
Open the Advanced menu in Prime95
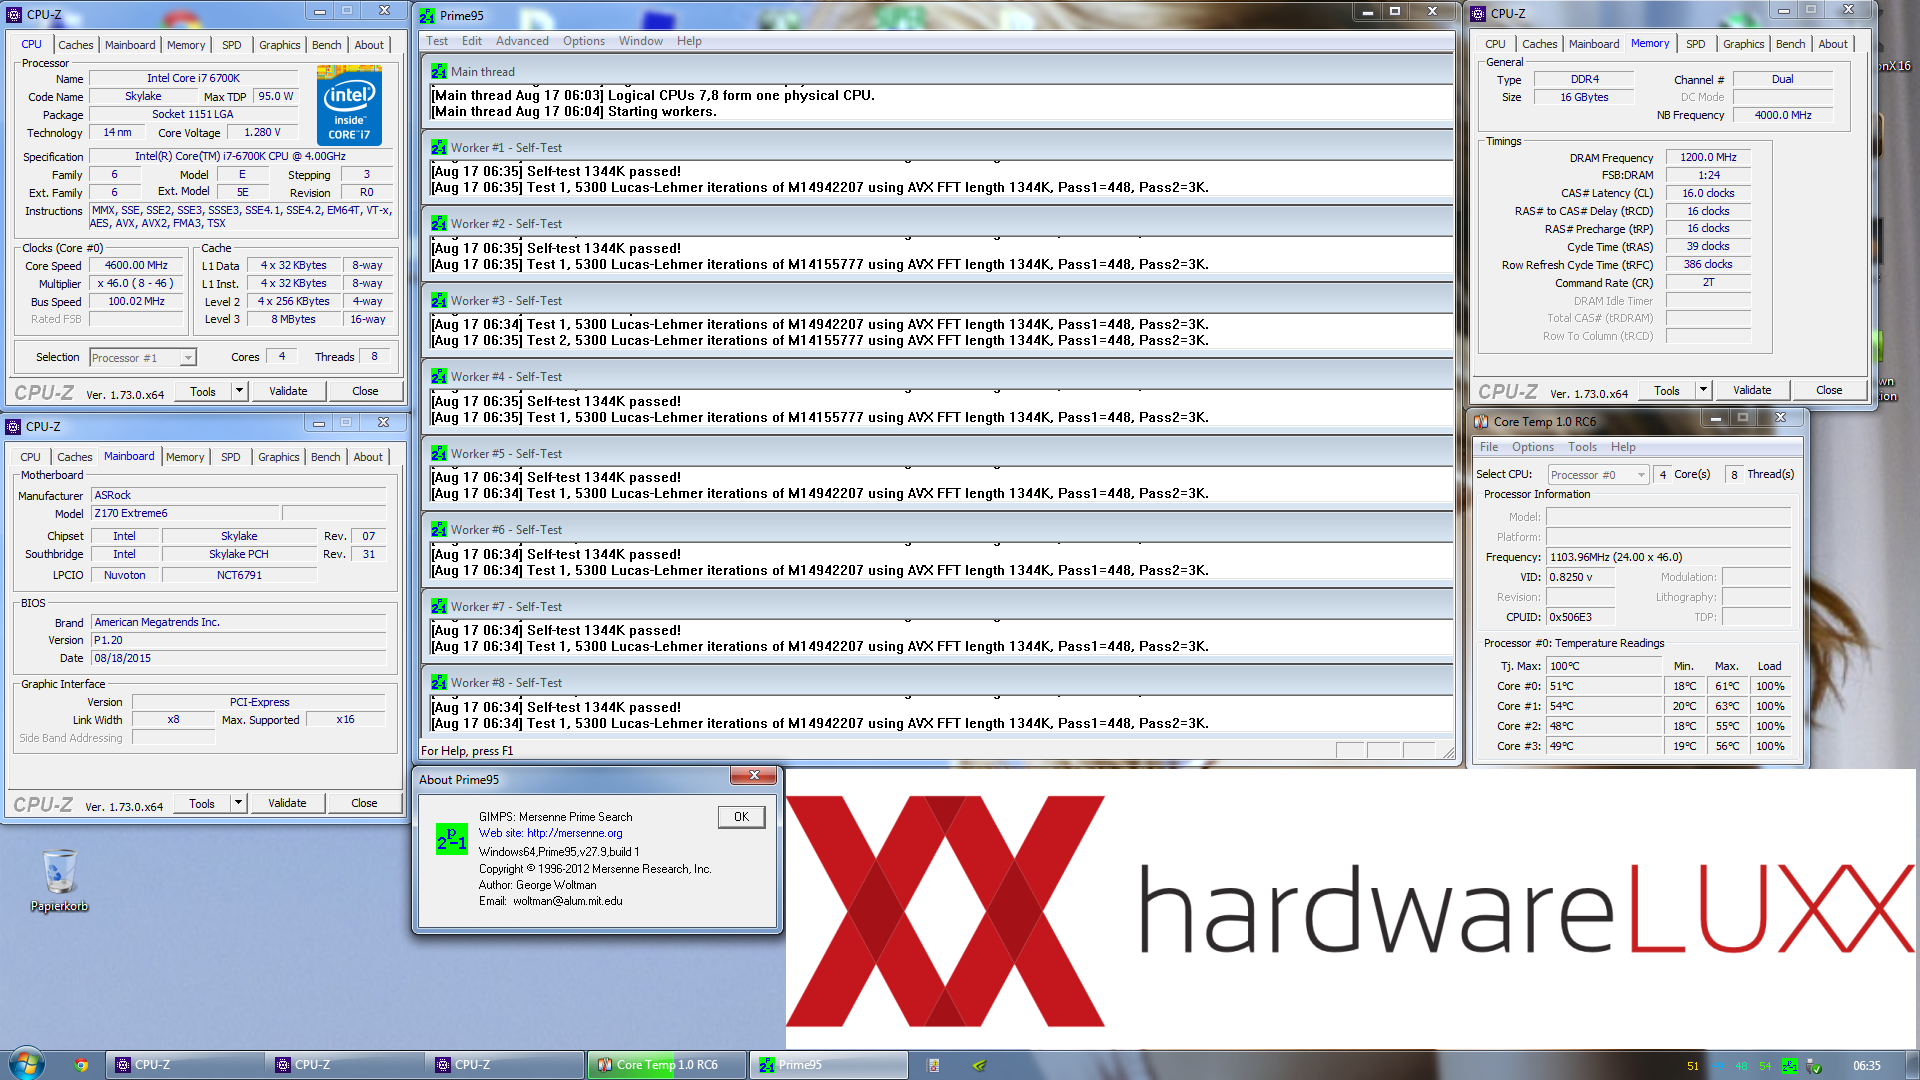(x=522, y=41)
